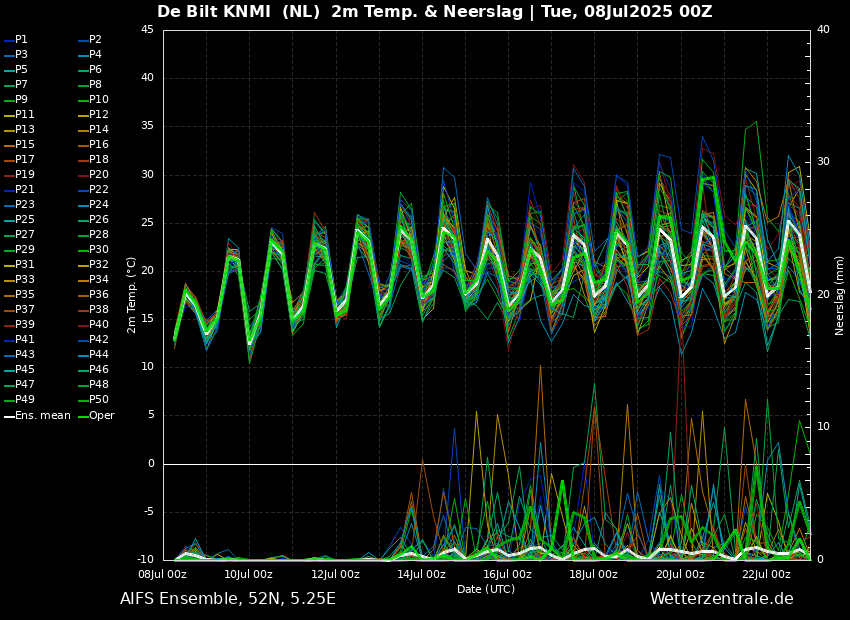Select the Ens. mean legend item
Screen dimensions: 850x620
tap(42, 415)
